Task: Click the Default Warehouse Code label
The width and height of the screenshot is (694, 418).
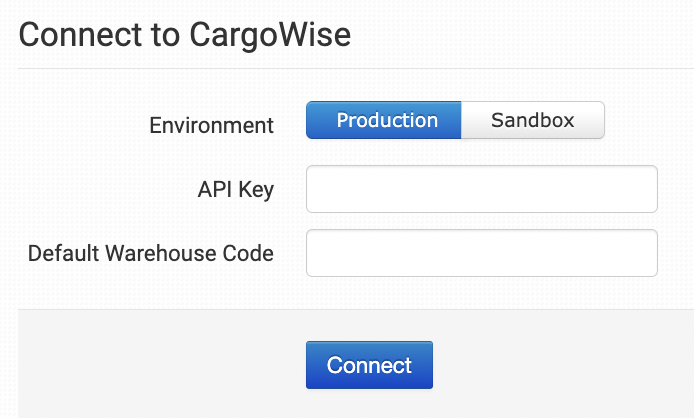Action: tap(151, 253)
